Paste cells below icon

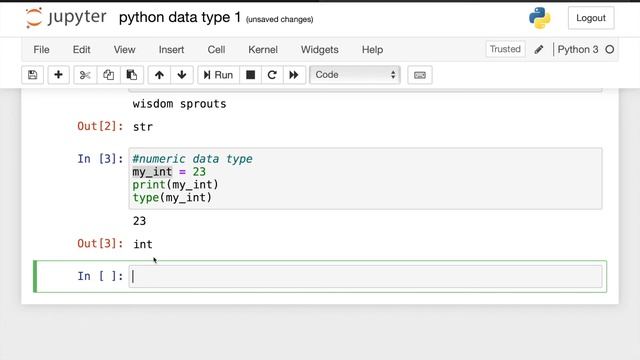coord(131,75)
